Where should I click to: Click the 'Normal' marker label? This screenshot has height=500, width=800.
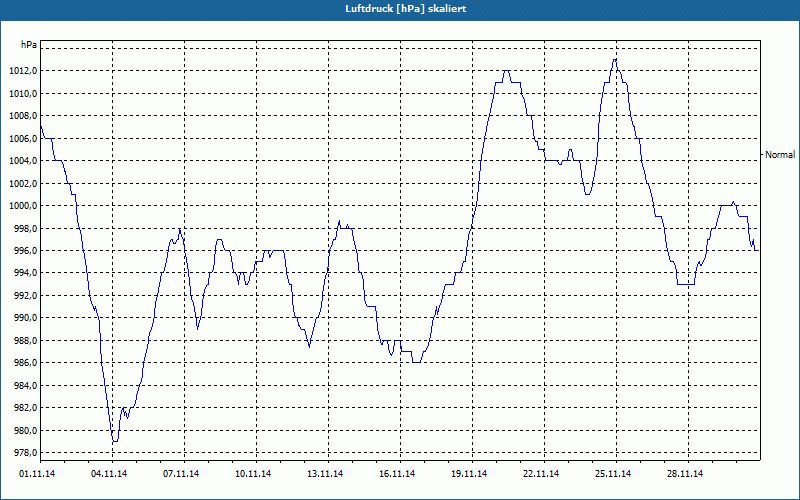point(780,155)
